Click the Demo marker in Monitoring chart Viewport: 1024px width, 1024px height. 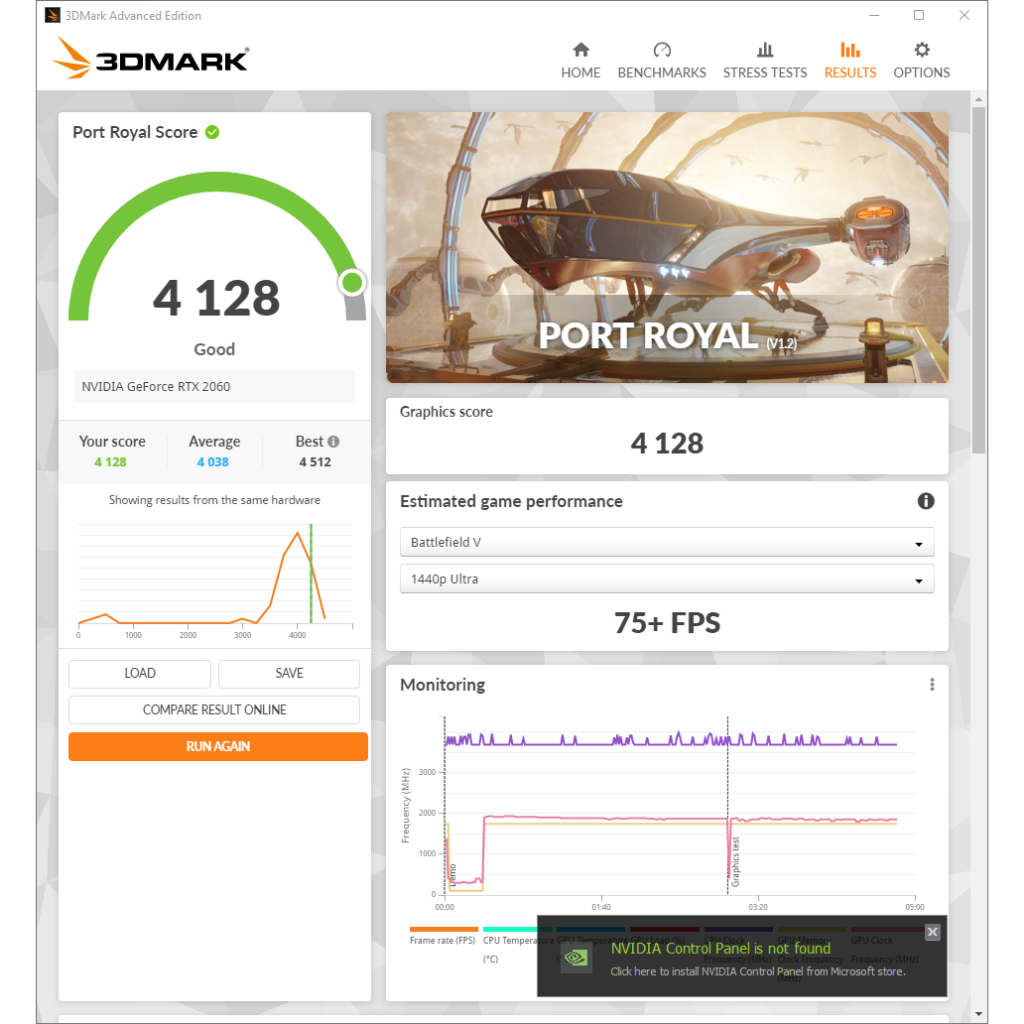[x=453, y=873]
